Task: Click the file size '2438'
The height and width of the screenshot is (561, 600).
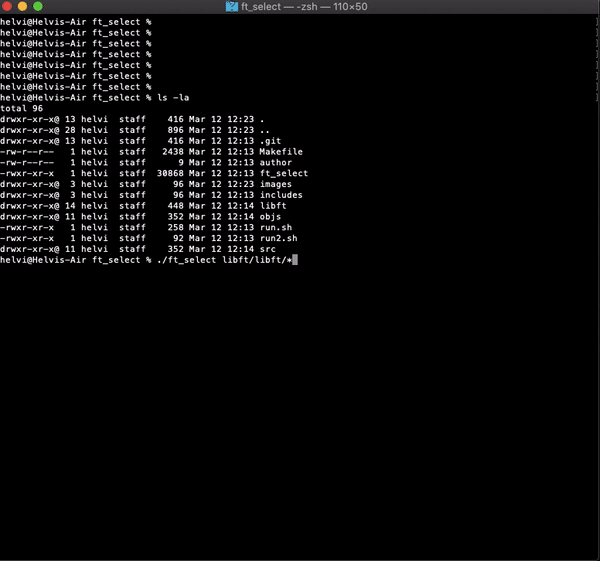Action: pos(173,152)
